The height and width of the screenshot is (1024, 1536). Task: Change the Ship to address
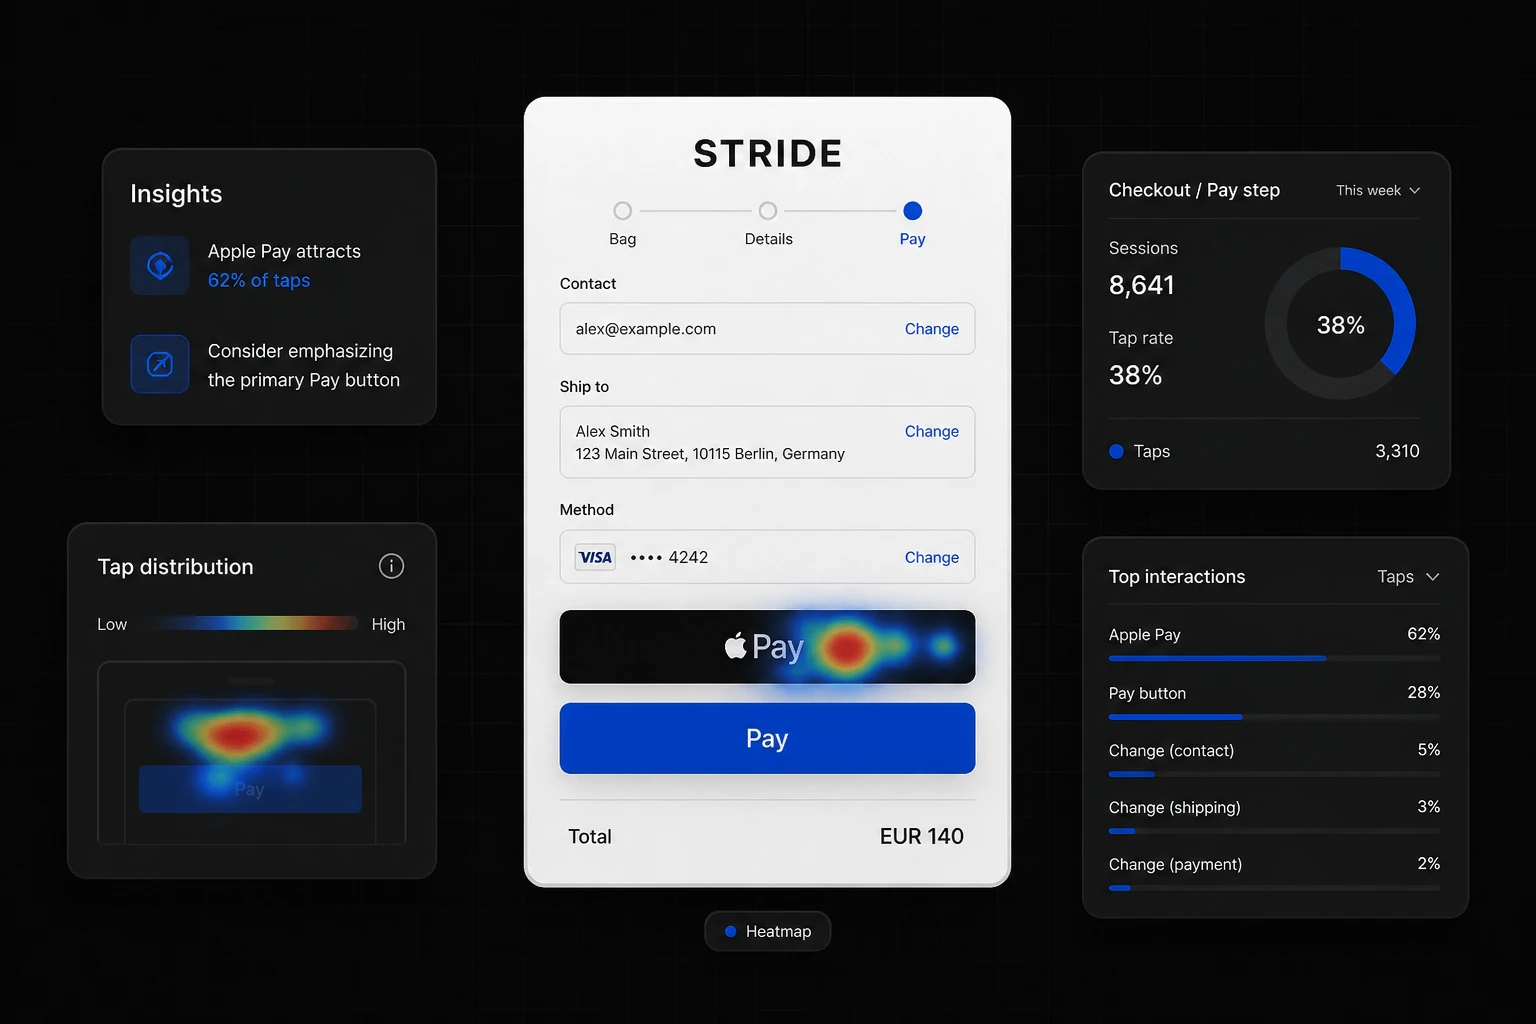coord(931,431)
